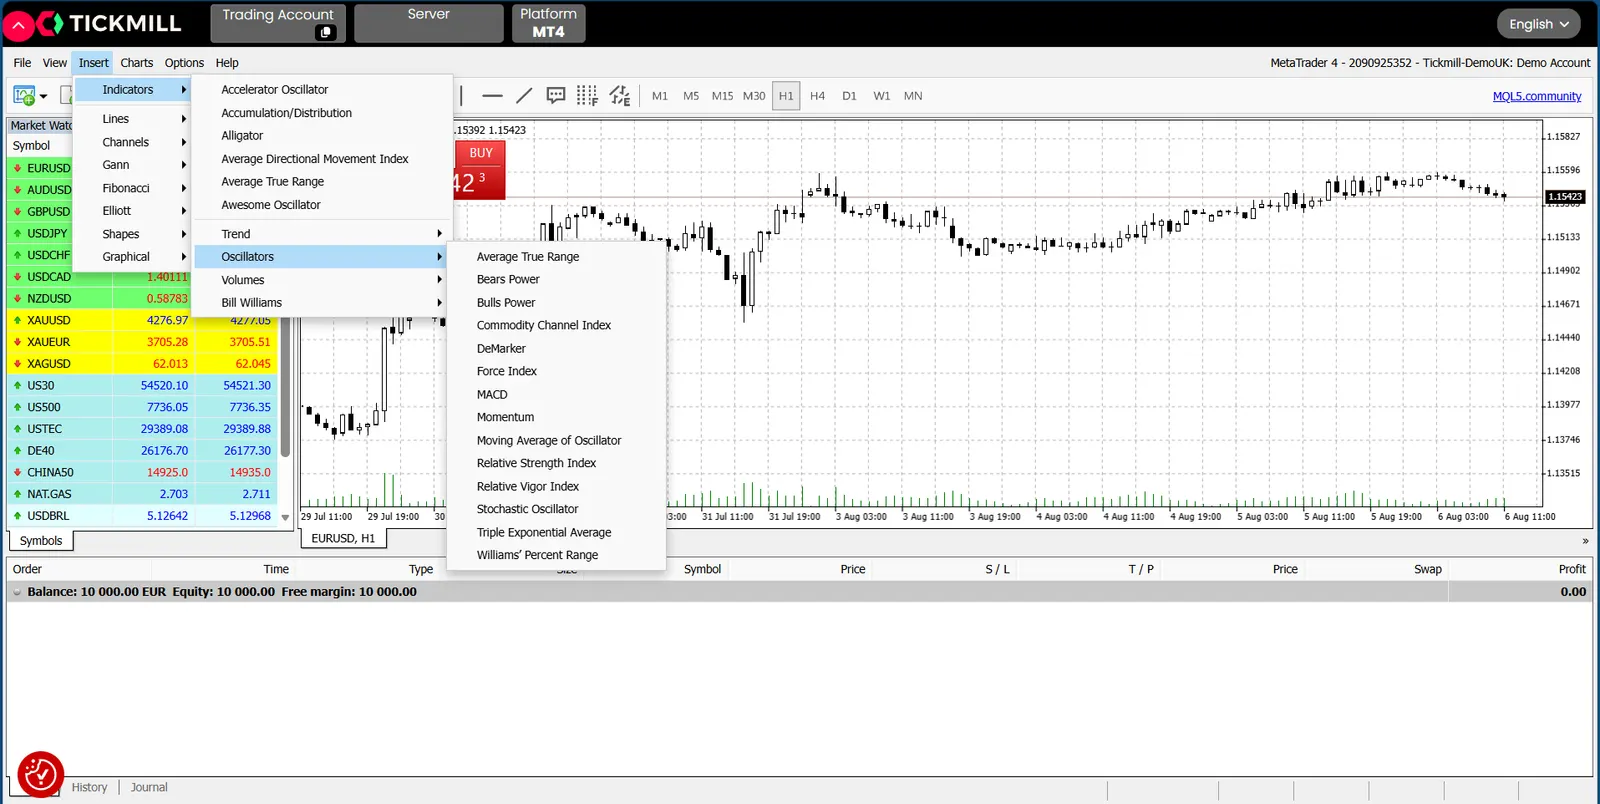Expand the Gann submenu
Viewport: 1600px width, 804px height.
coord(132,165)
